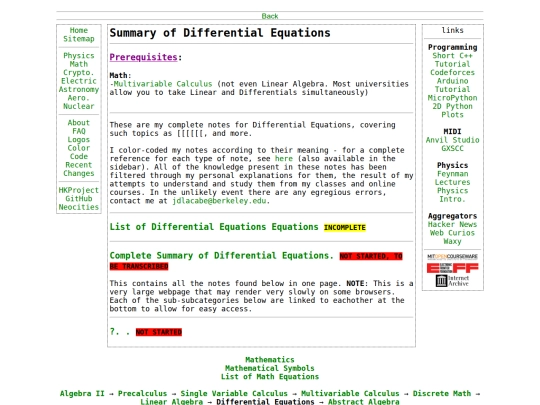The image size is (540, 405).
Task: Follow the Prerequisites heading link
Action: 143,57
